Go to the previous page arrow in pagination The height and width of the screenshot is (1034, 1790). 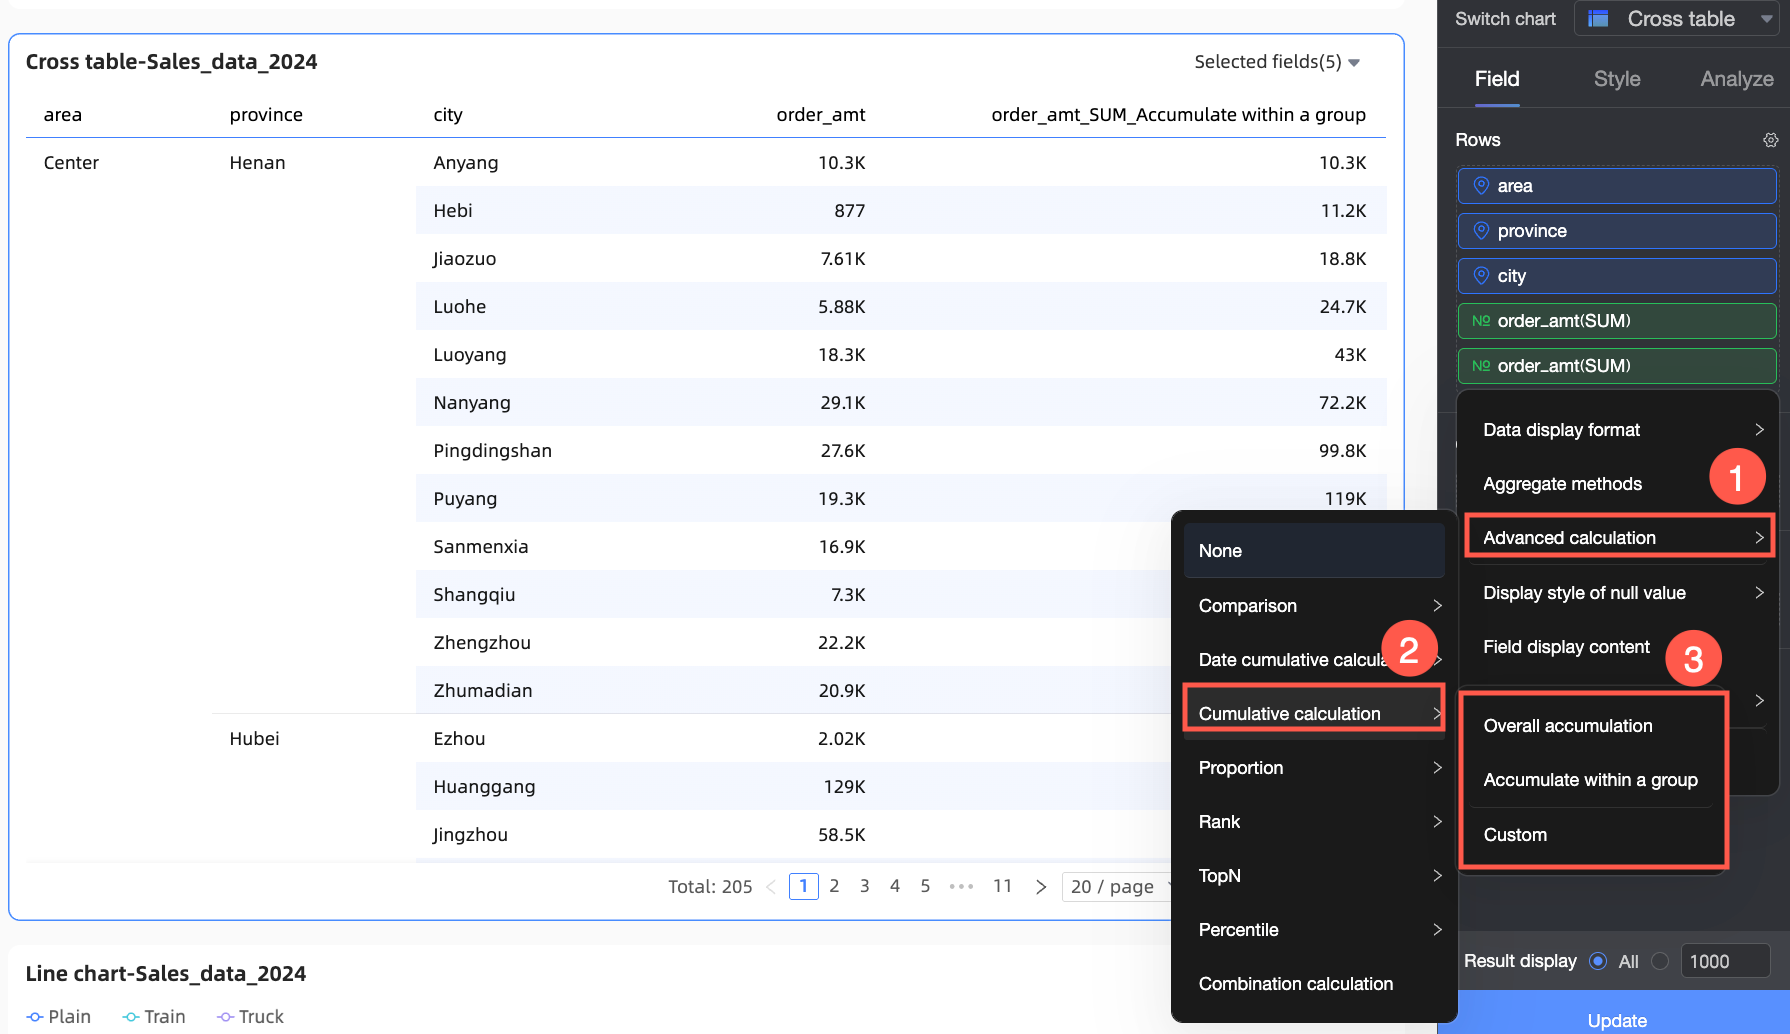770,887
